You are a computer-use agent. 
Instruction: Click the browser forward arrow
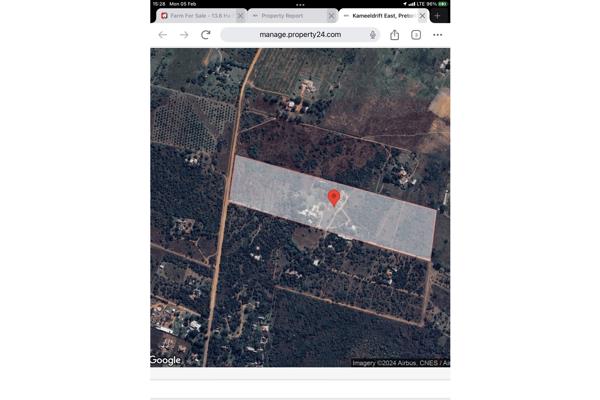click(184, 35)
